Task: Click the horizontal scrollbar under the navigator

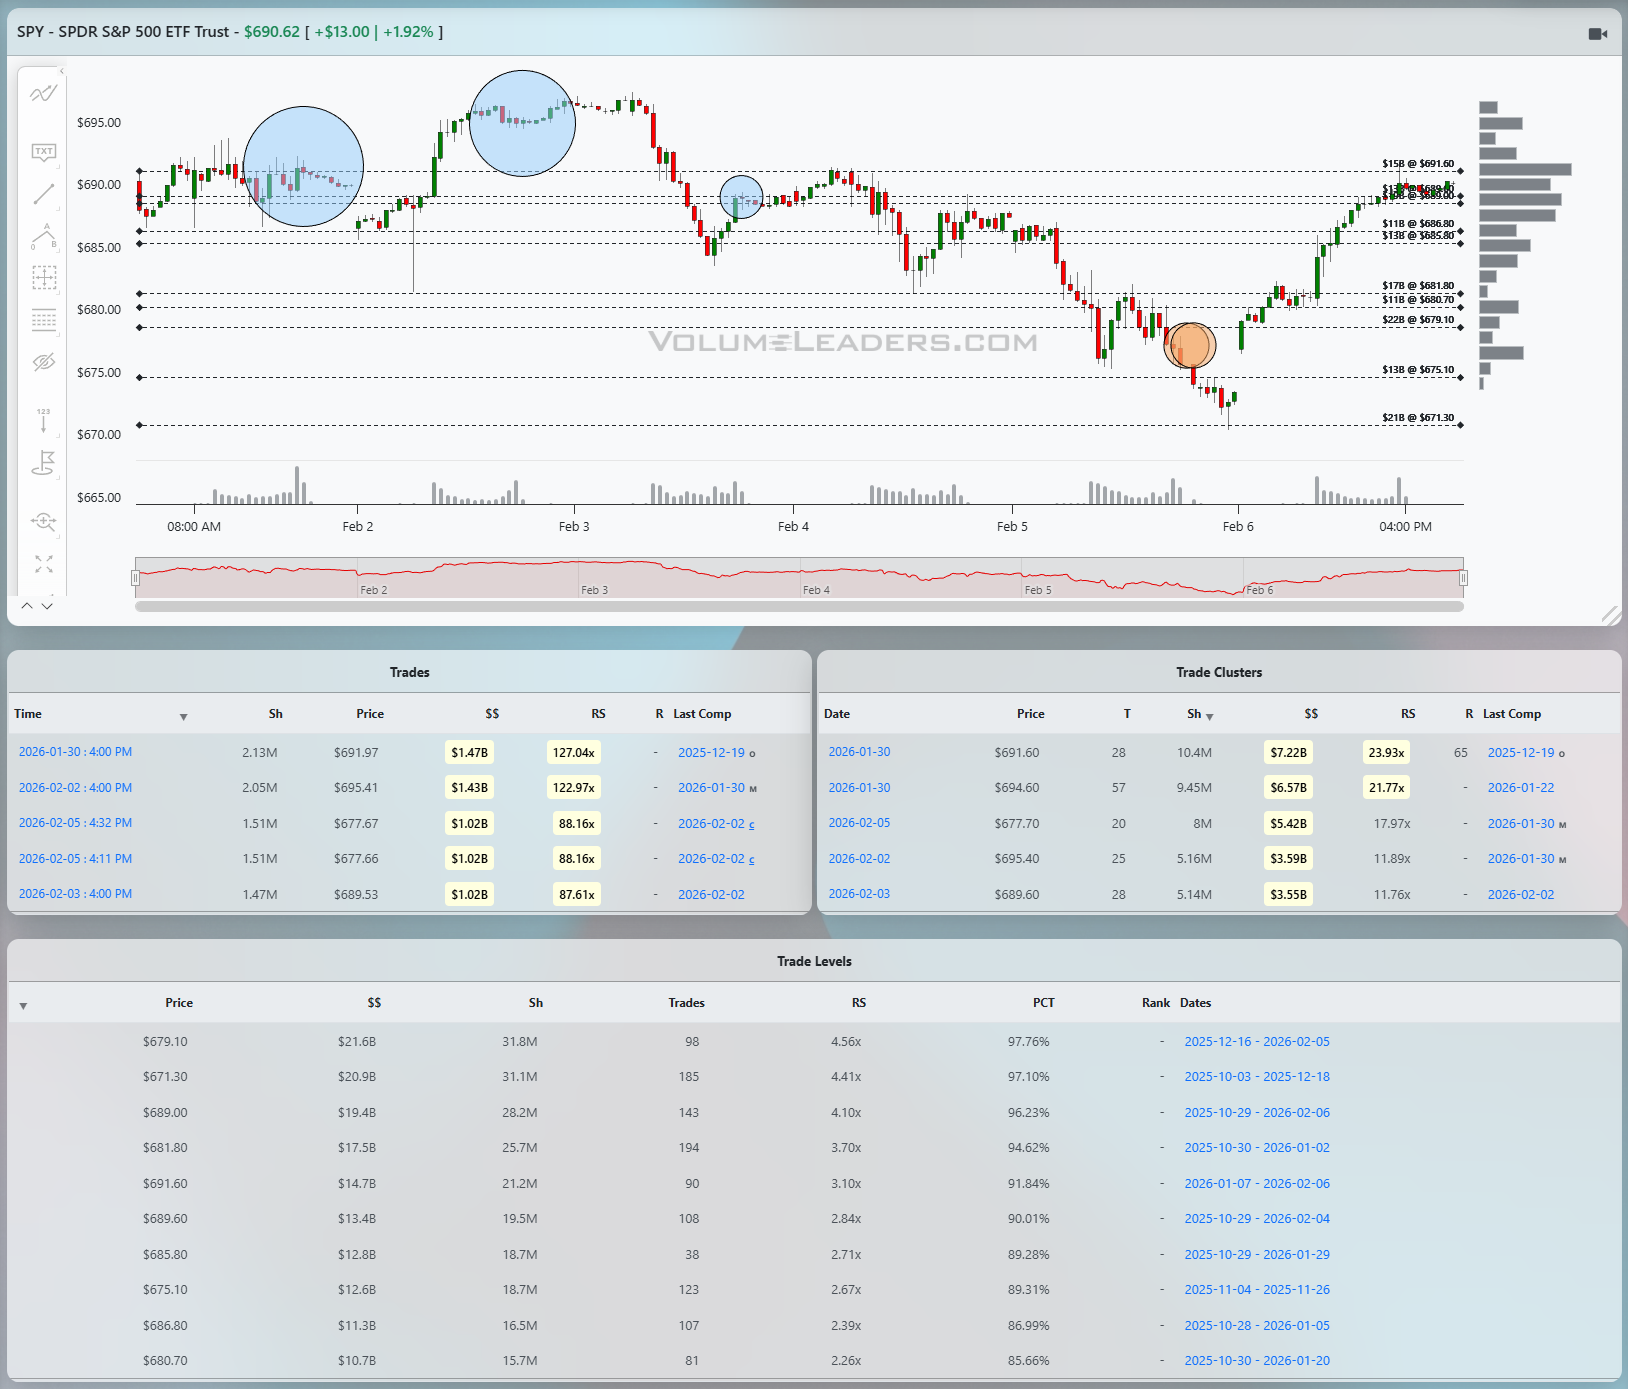Action: pos(799,606)
